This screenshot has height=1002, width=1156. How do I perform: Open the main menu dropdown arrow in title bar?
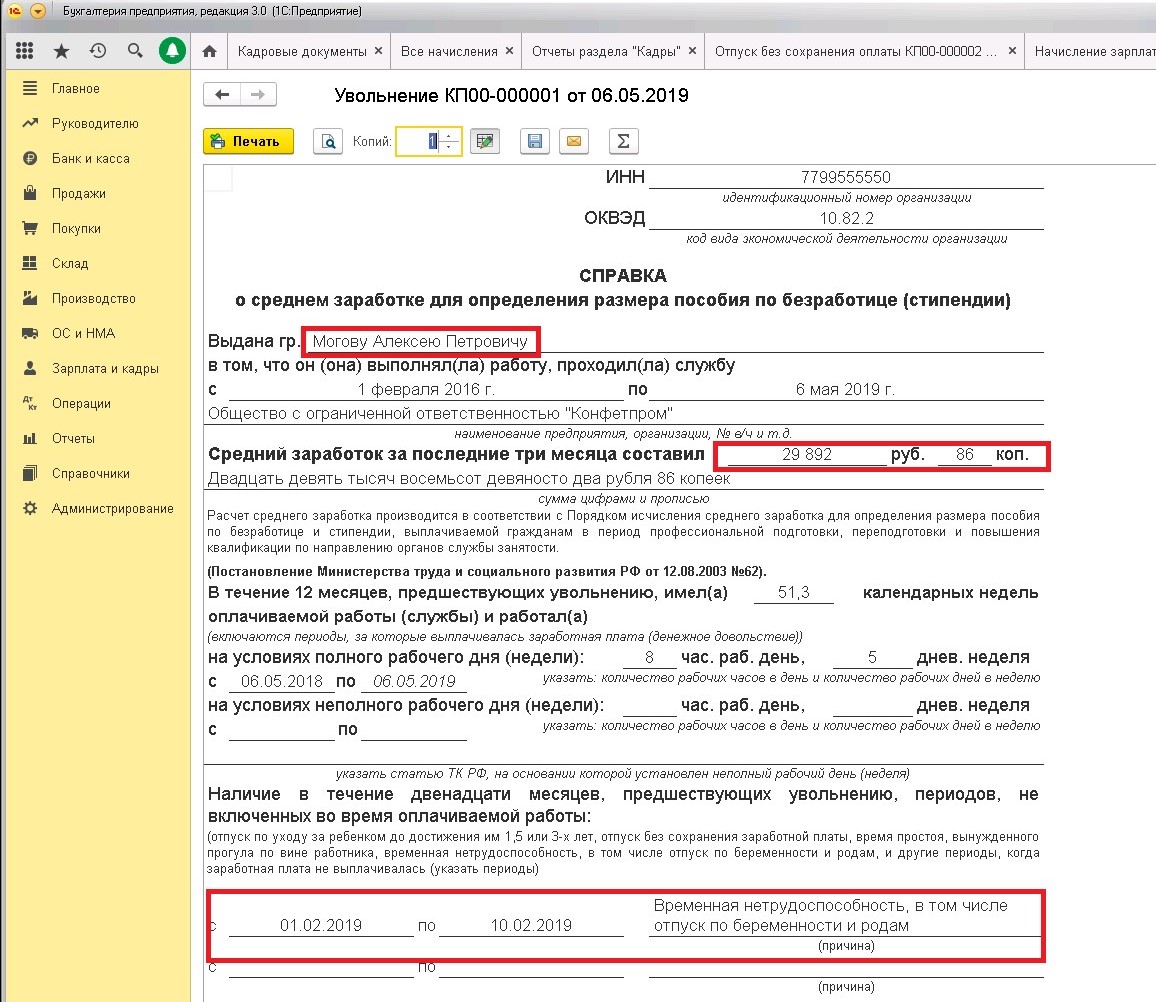(x=38, y=11)
